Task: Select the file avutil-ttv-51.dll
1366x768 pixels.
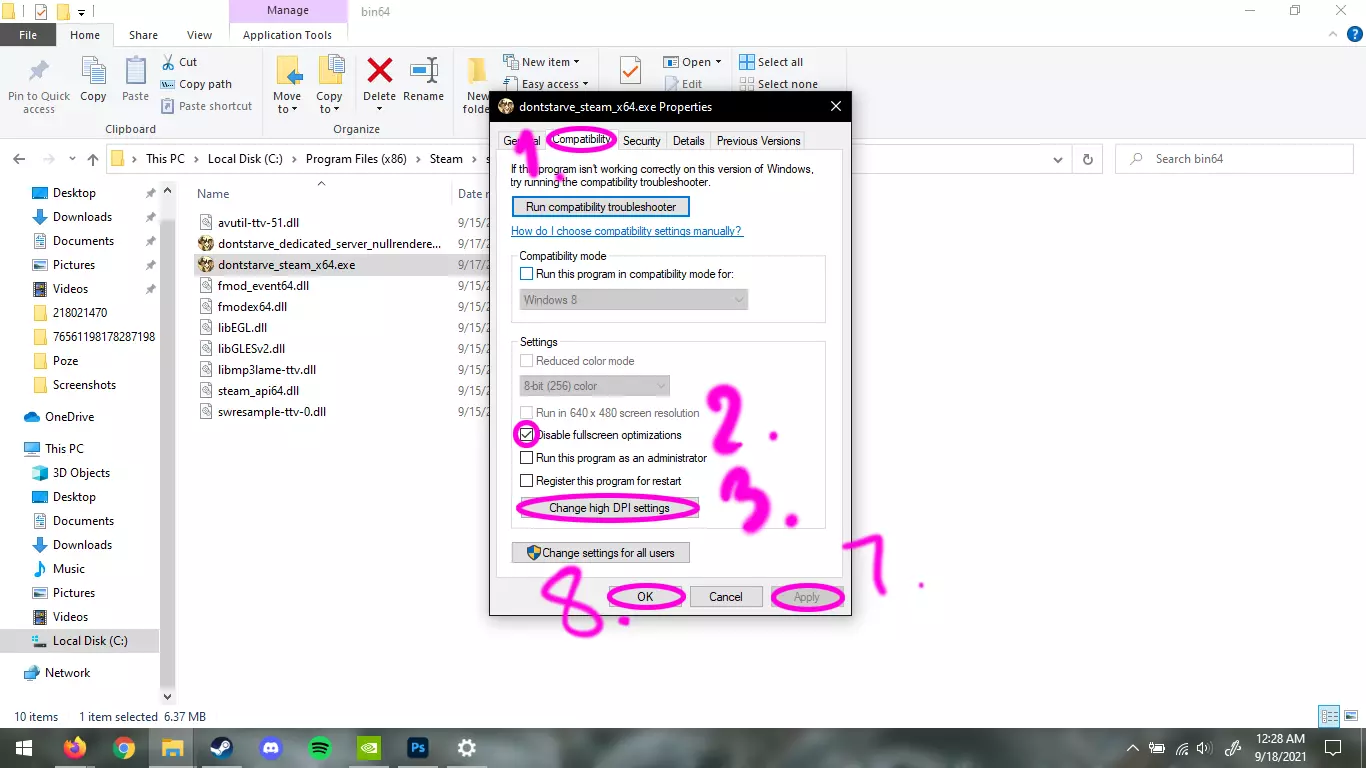Action: tap(258, 223)
